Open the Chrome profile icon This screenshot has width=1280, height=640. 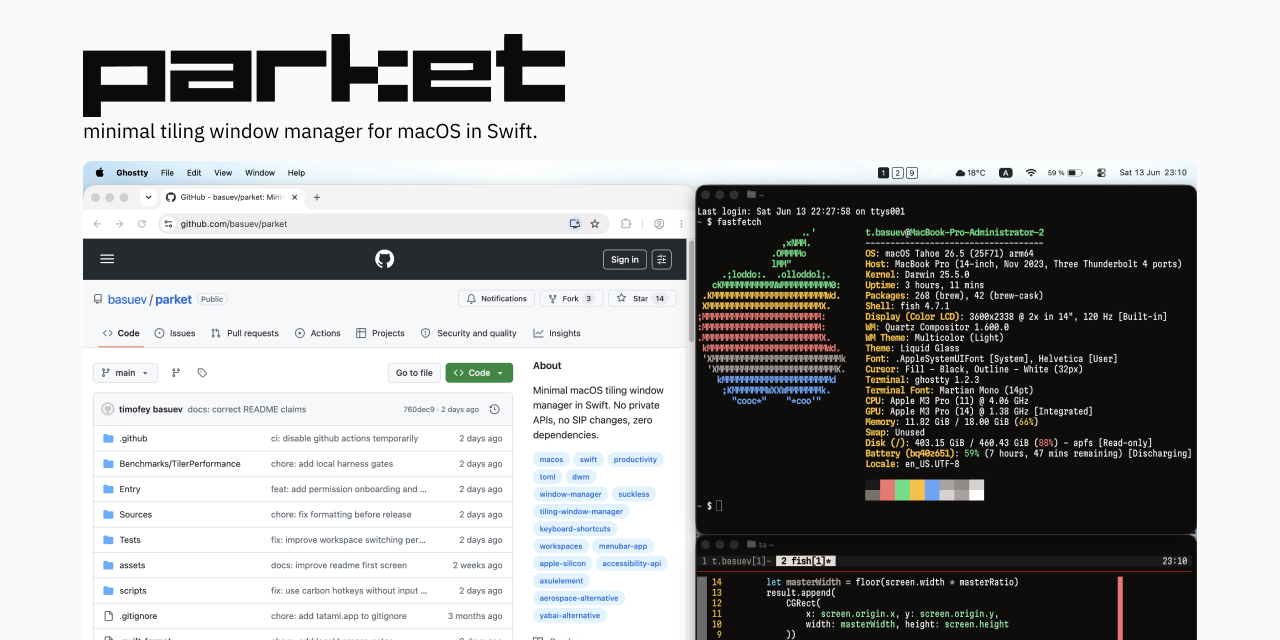pos(659,224)
